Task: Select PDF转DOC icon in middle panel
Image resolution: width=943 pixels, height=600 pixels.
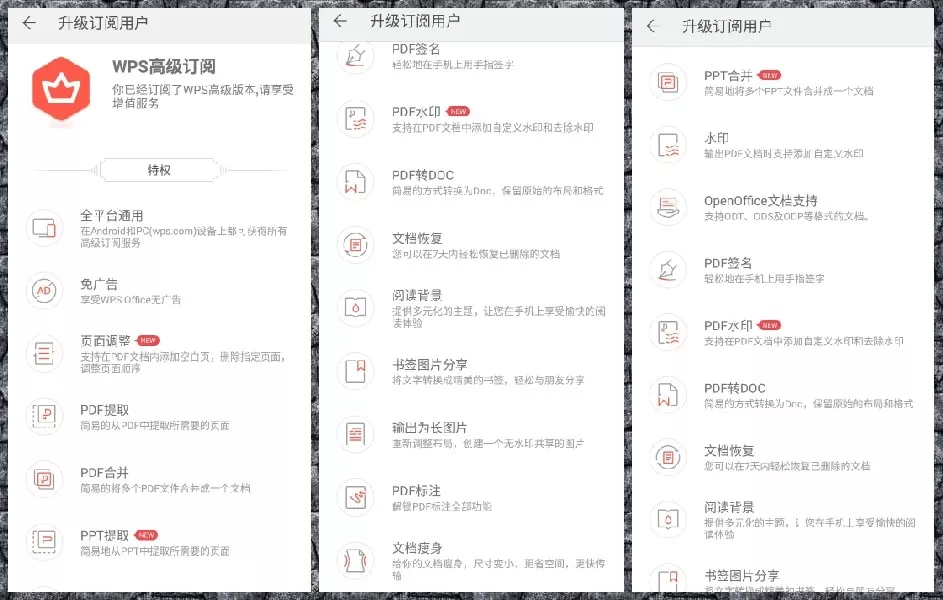Action: point(355,182)
